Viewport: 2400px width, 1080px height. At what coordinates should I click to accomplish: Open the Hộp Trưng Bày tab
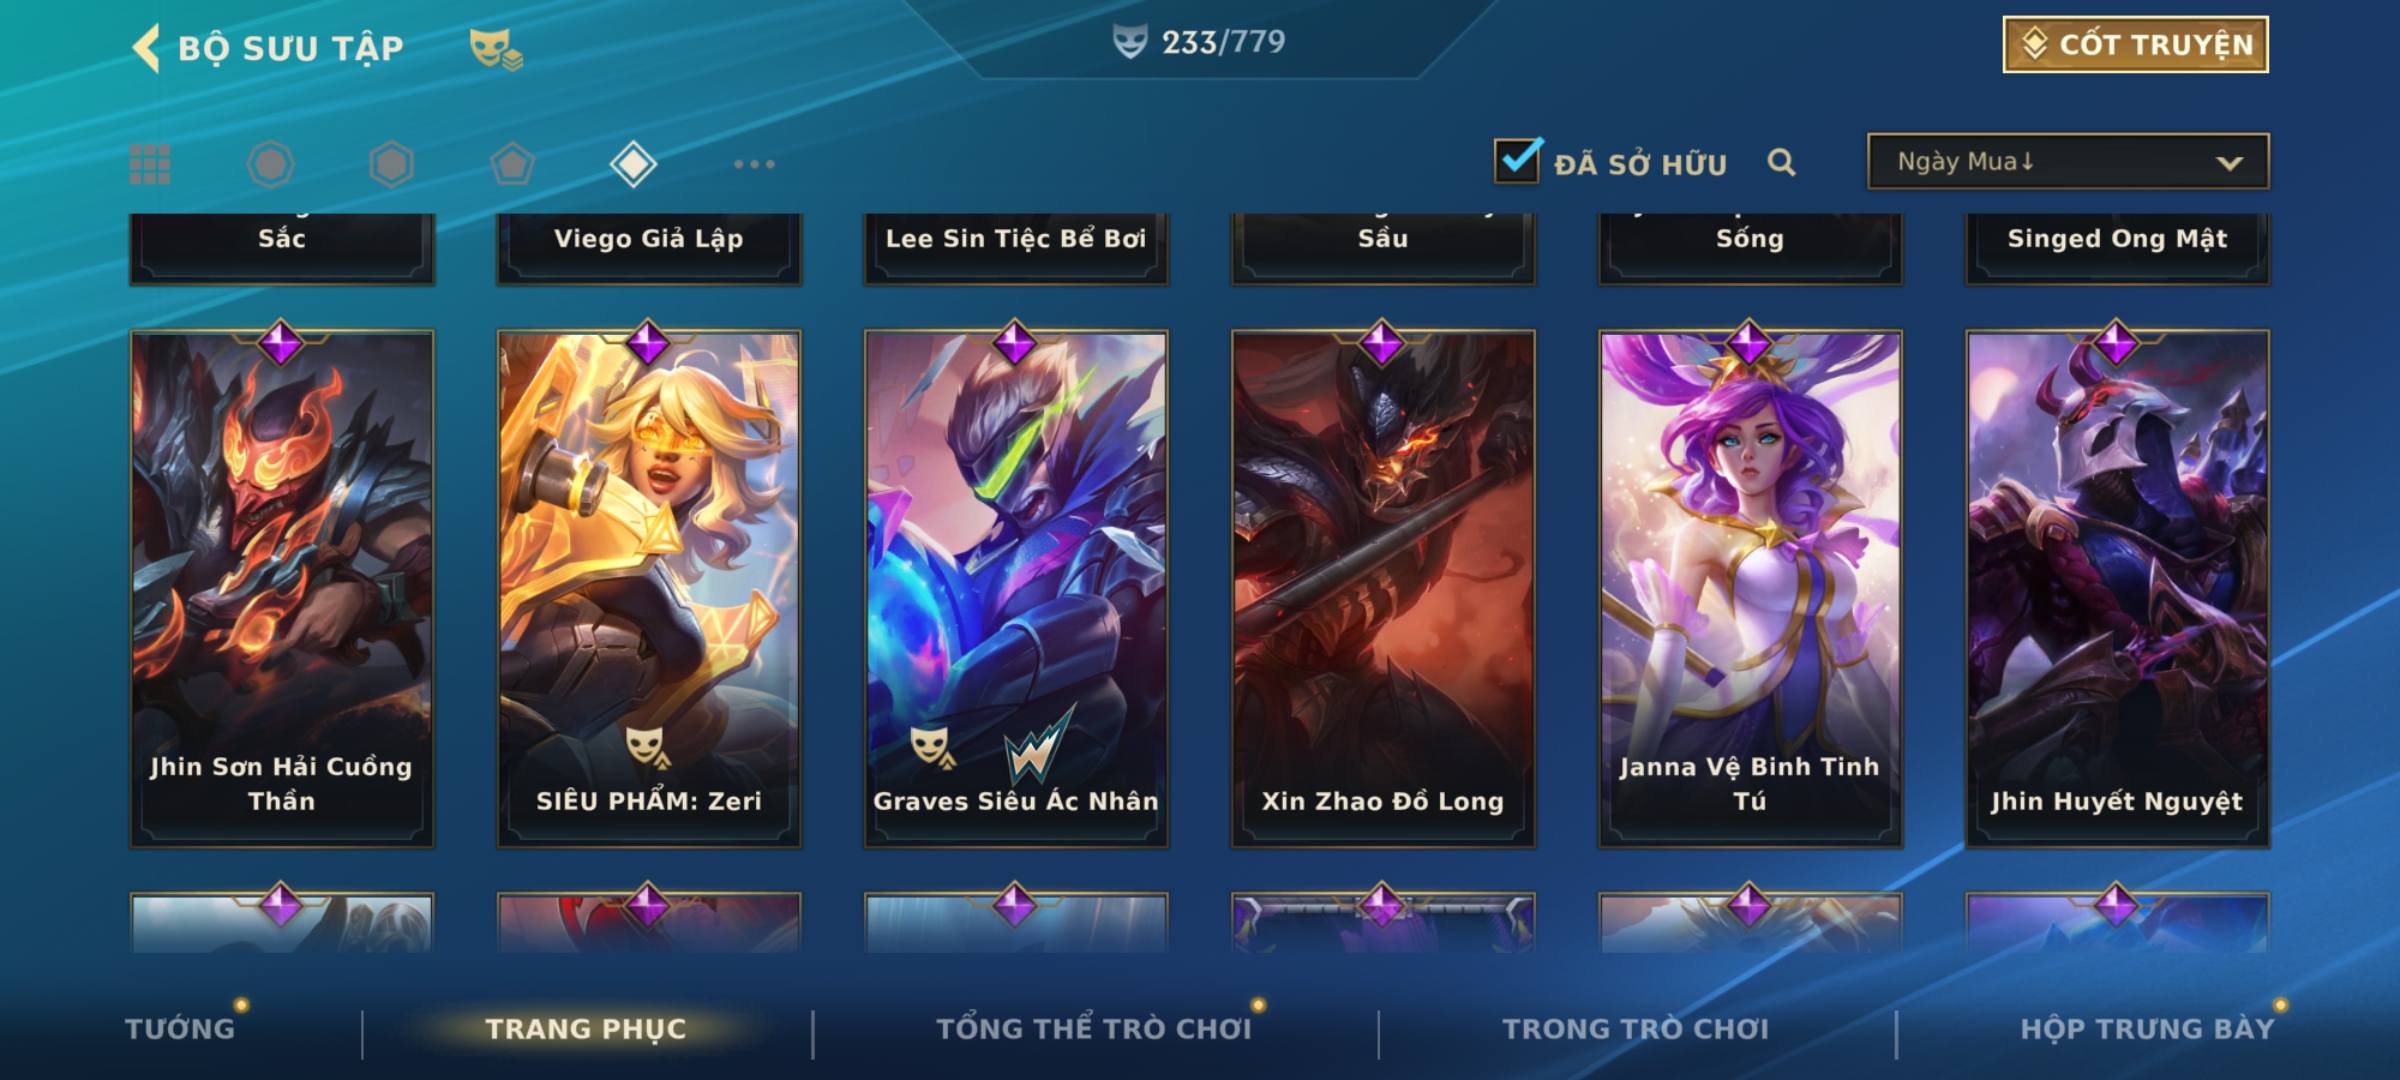[x=2147, y=1029]
